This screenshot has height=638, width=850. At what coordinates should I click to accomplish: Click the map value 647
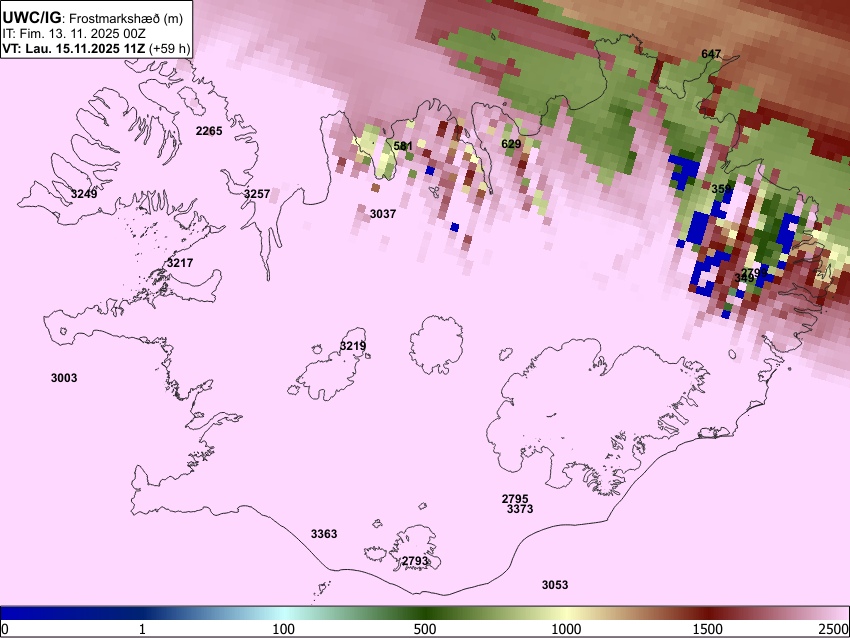[x=711, y=54]
